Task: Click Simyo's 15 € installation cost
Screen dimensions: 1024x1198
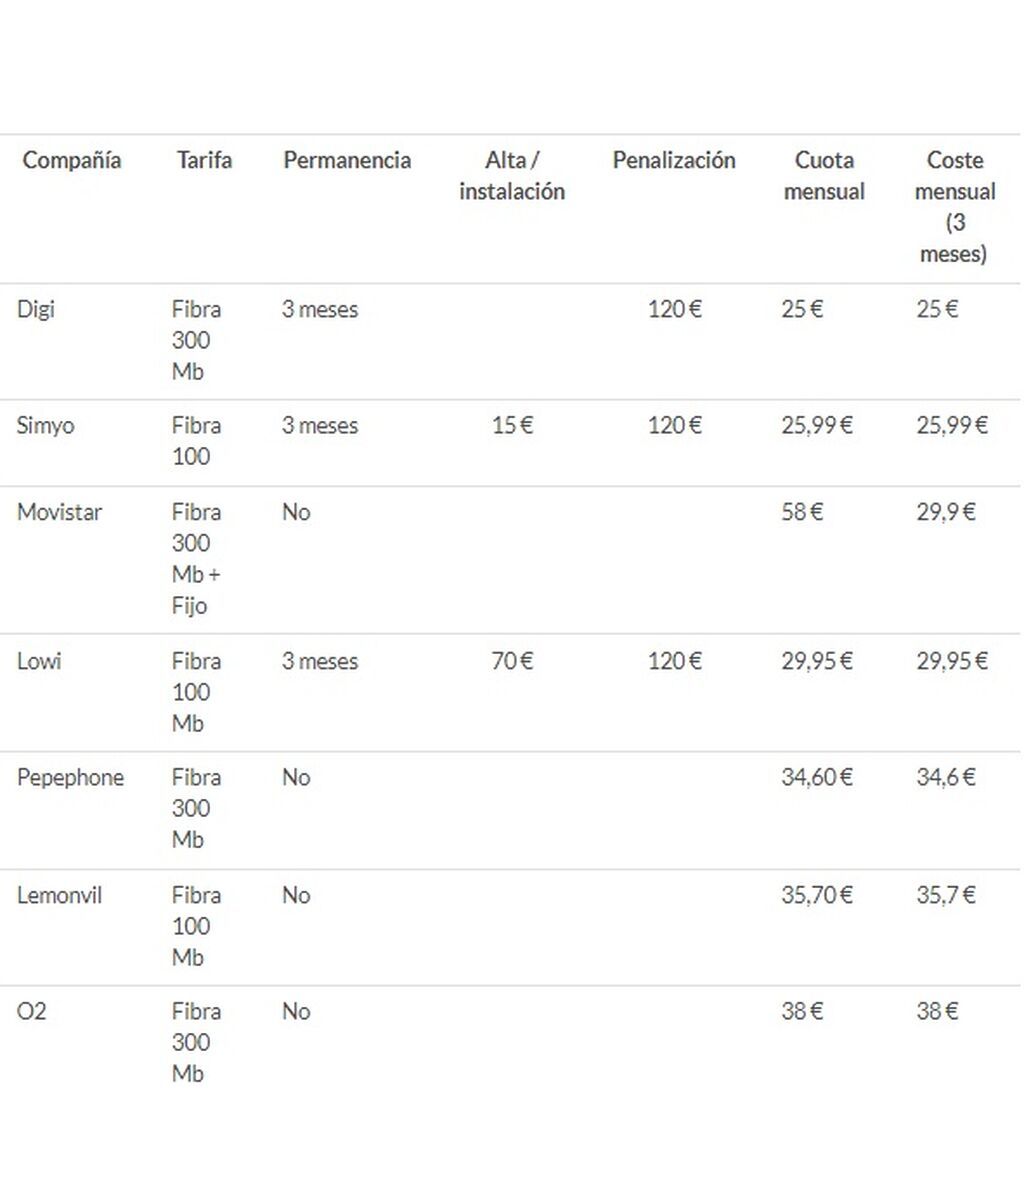Action: pos(512,426)
